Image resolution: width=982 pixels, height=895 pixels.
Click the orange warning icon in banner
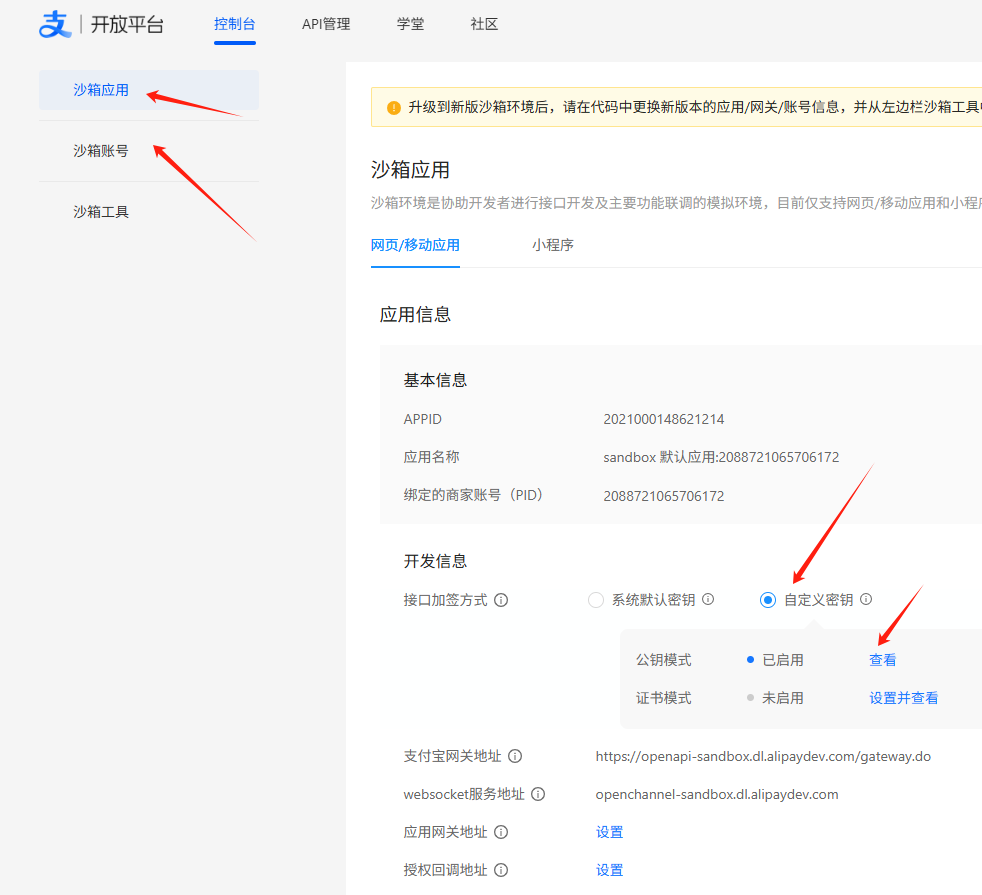click(394, 108)
